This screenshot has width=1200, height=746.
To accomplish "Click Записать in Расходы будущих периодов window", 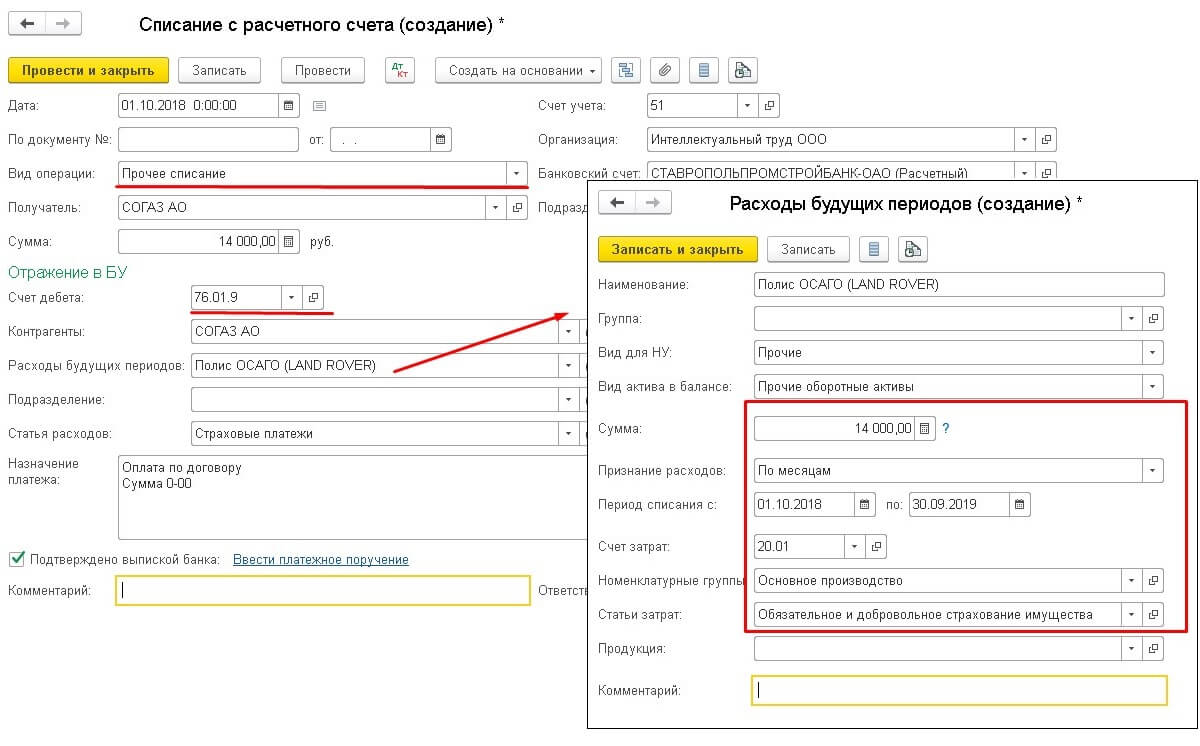I will tap(808, 249).
